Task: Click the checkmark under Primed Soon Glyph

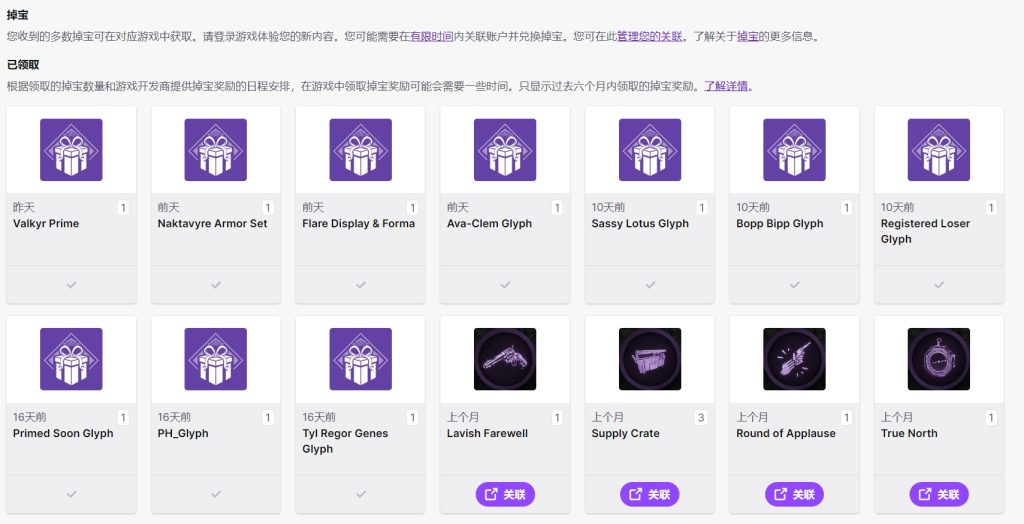Action: pyautogui.click(x=71, y=495)
